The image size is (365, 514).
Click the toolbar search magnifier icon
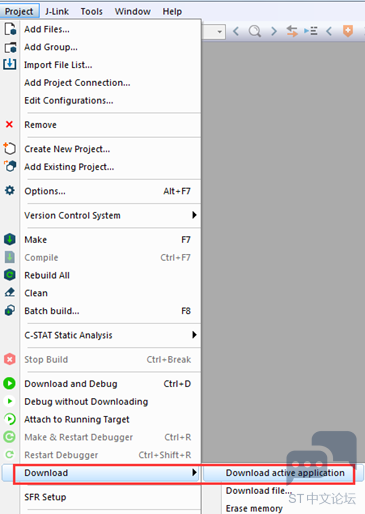pos(255,31)
